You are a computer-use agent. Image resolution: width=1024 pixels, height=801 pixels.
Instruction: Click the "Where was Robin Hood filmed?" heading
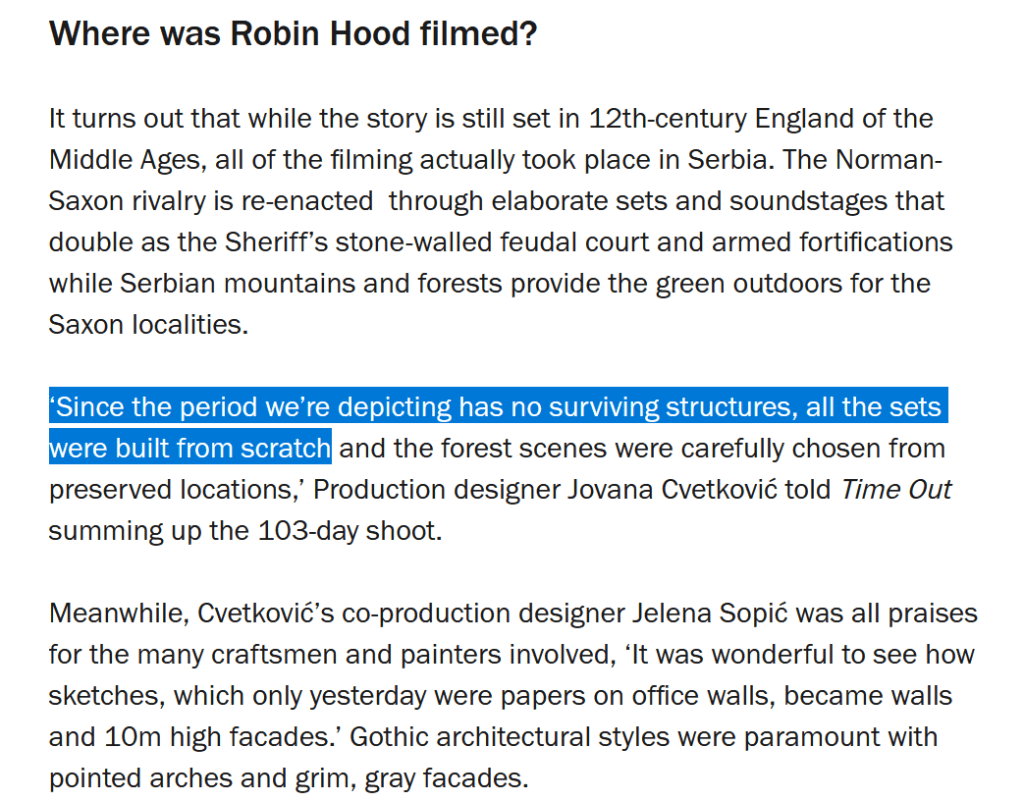pyautogui.click(x=293, y=35)
